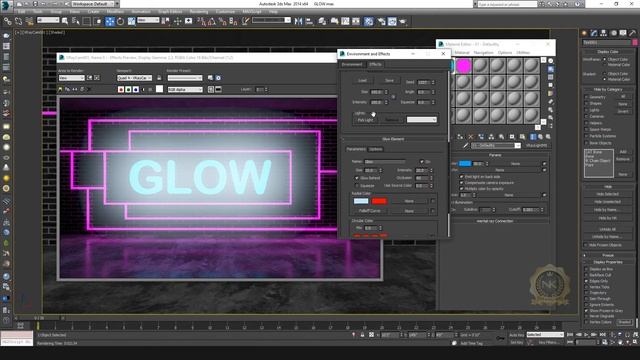Toggle Lights checkbox in Hide by Category

pos(587,110)
